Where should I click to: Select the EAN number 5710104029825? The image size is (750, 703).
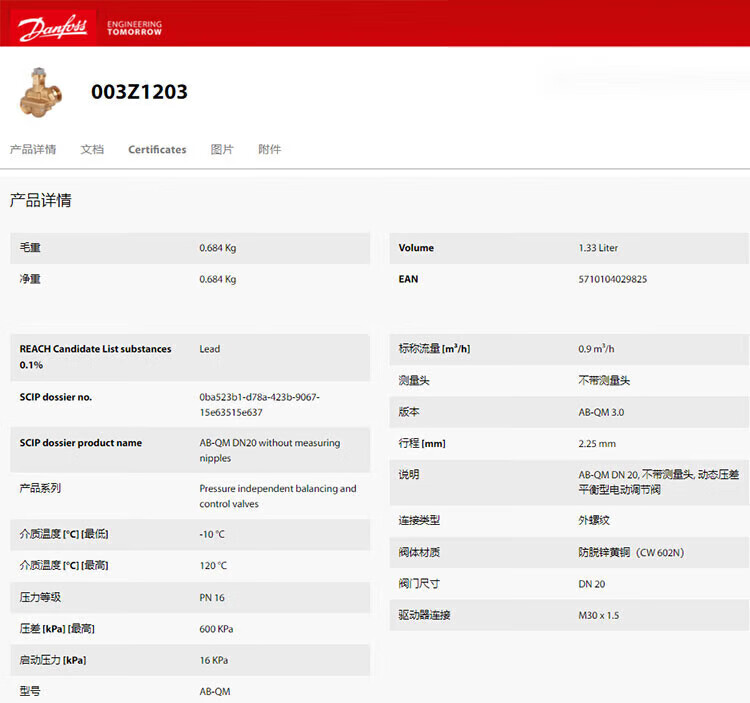[612, 279]
